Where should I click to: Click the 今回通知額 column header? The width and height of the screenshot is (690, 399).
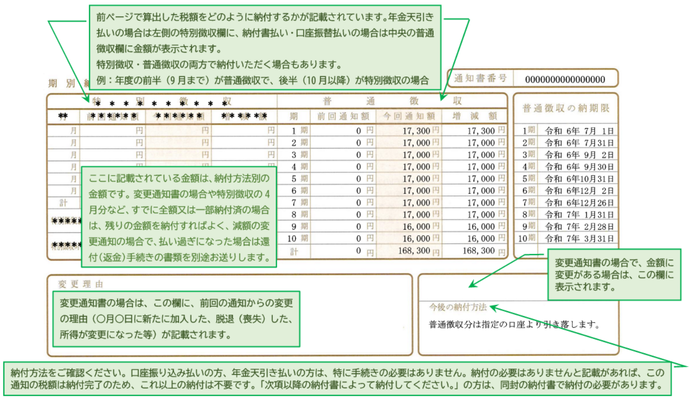pyautogui.click(x=409, y=116)
